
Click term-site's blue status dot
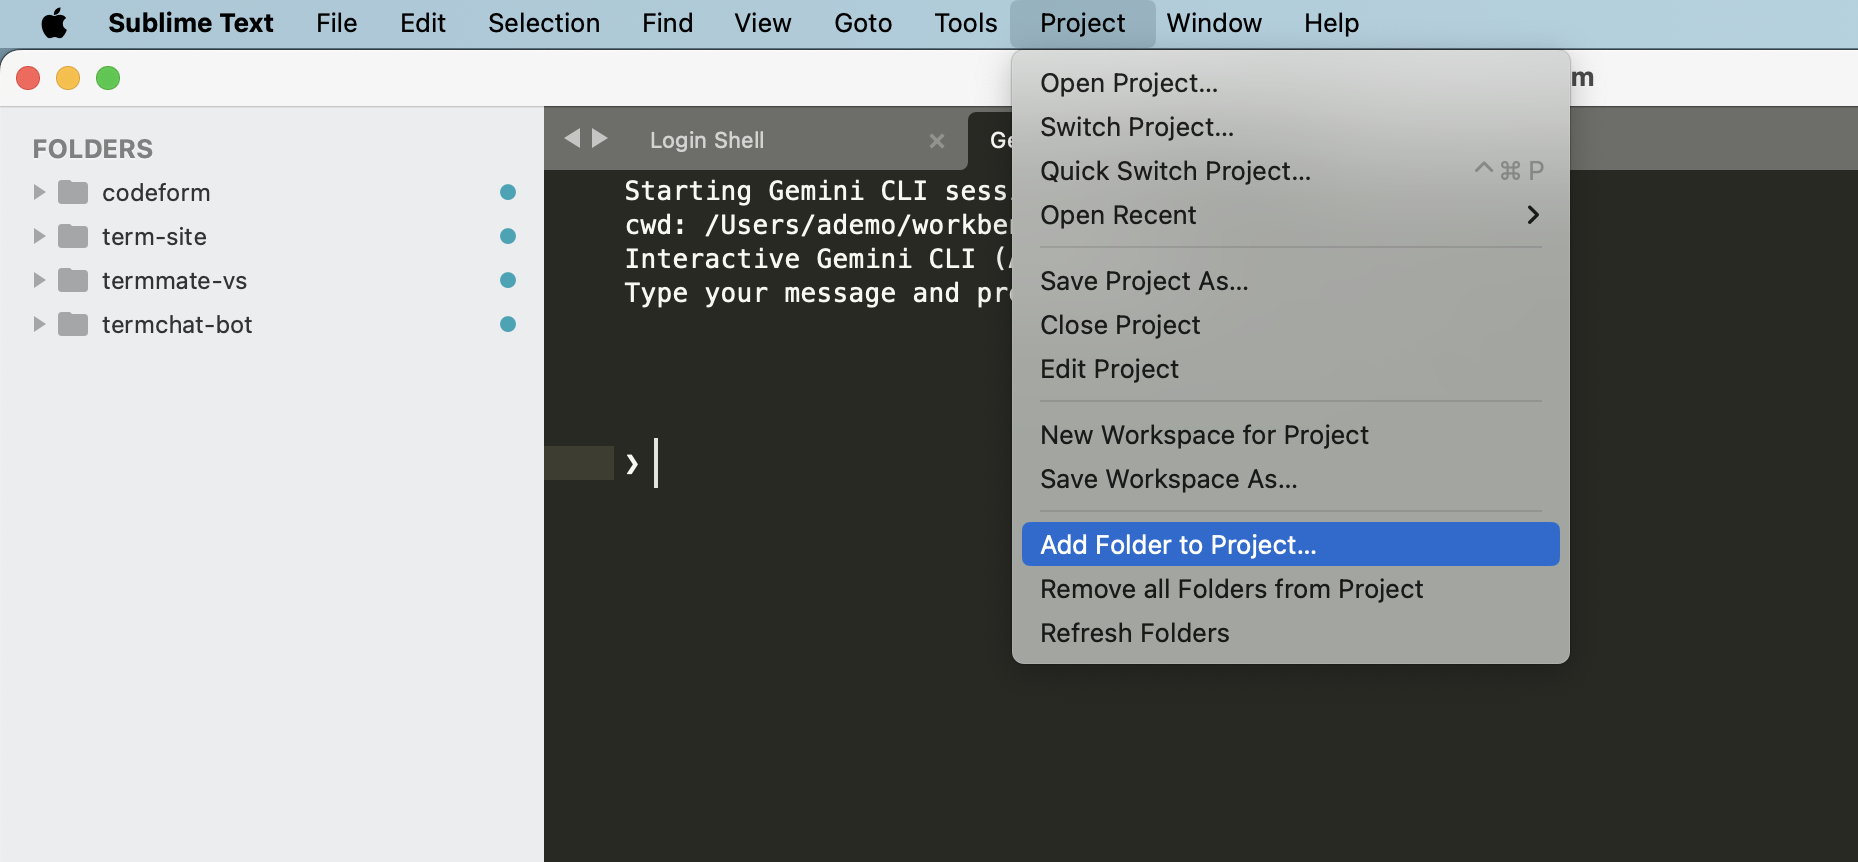click(508, 236)
